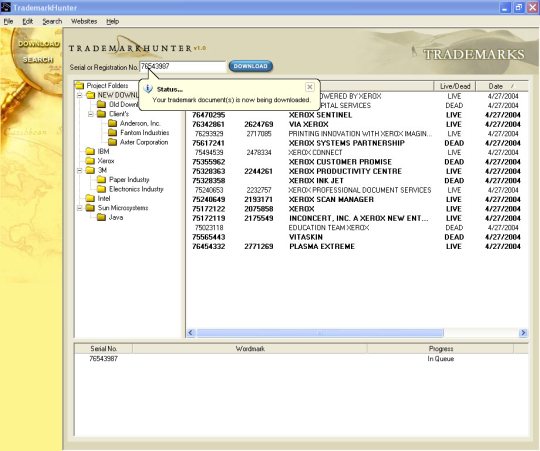This screenshot has height=451, width=540.
Task: Open the Help menu
Action: [112, 21]
